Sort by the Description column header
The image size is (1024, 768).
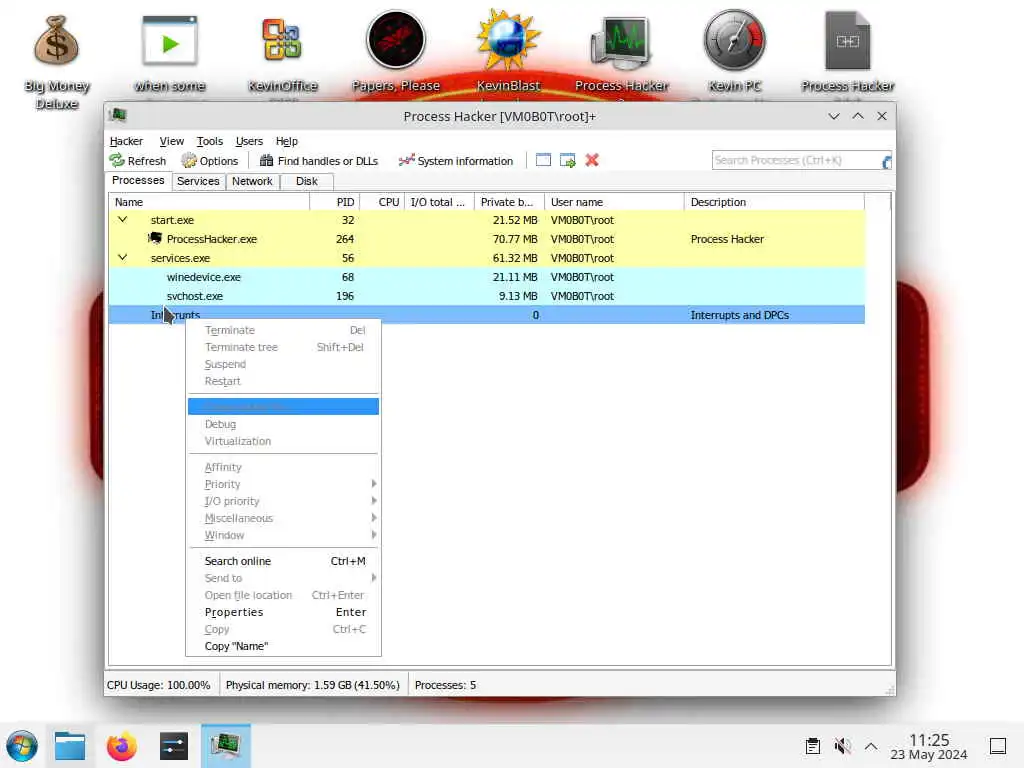pos(774,202)
